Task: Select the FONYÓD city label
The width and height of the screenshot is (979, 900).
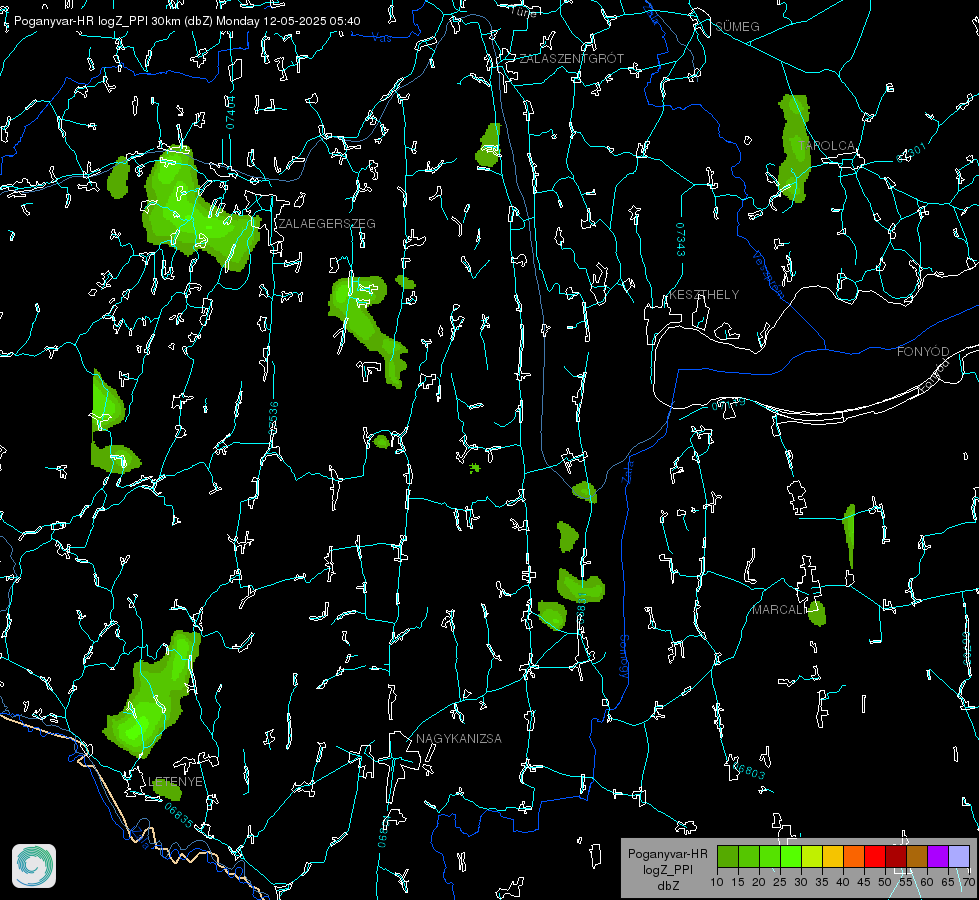Action: tap(923, 352)
